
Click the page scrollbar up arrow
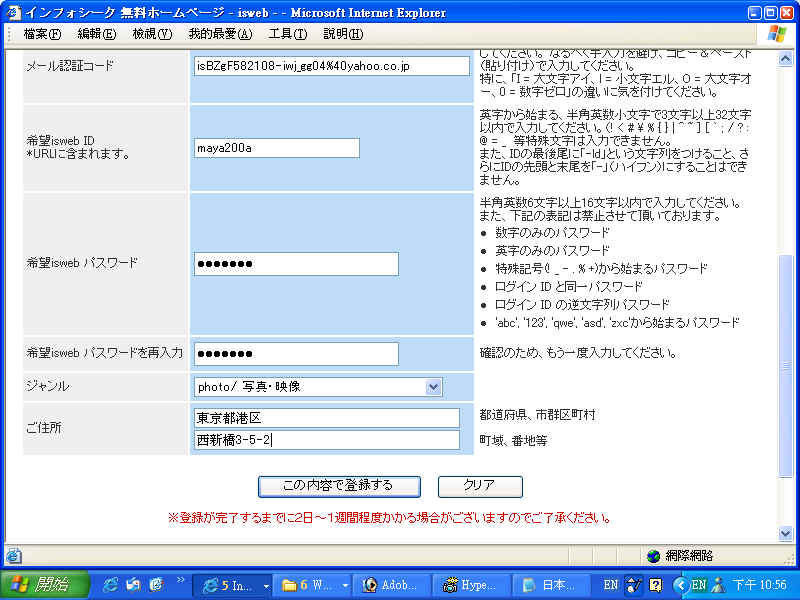point(785,58)
